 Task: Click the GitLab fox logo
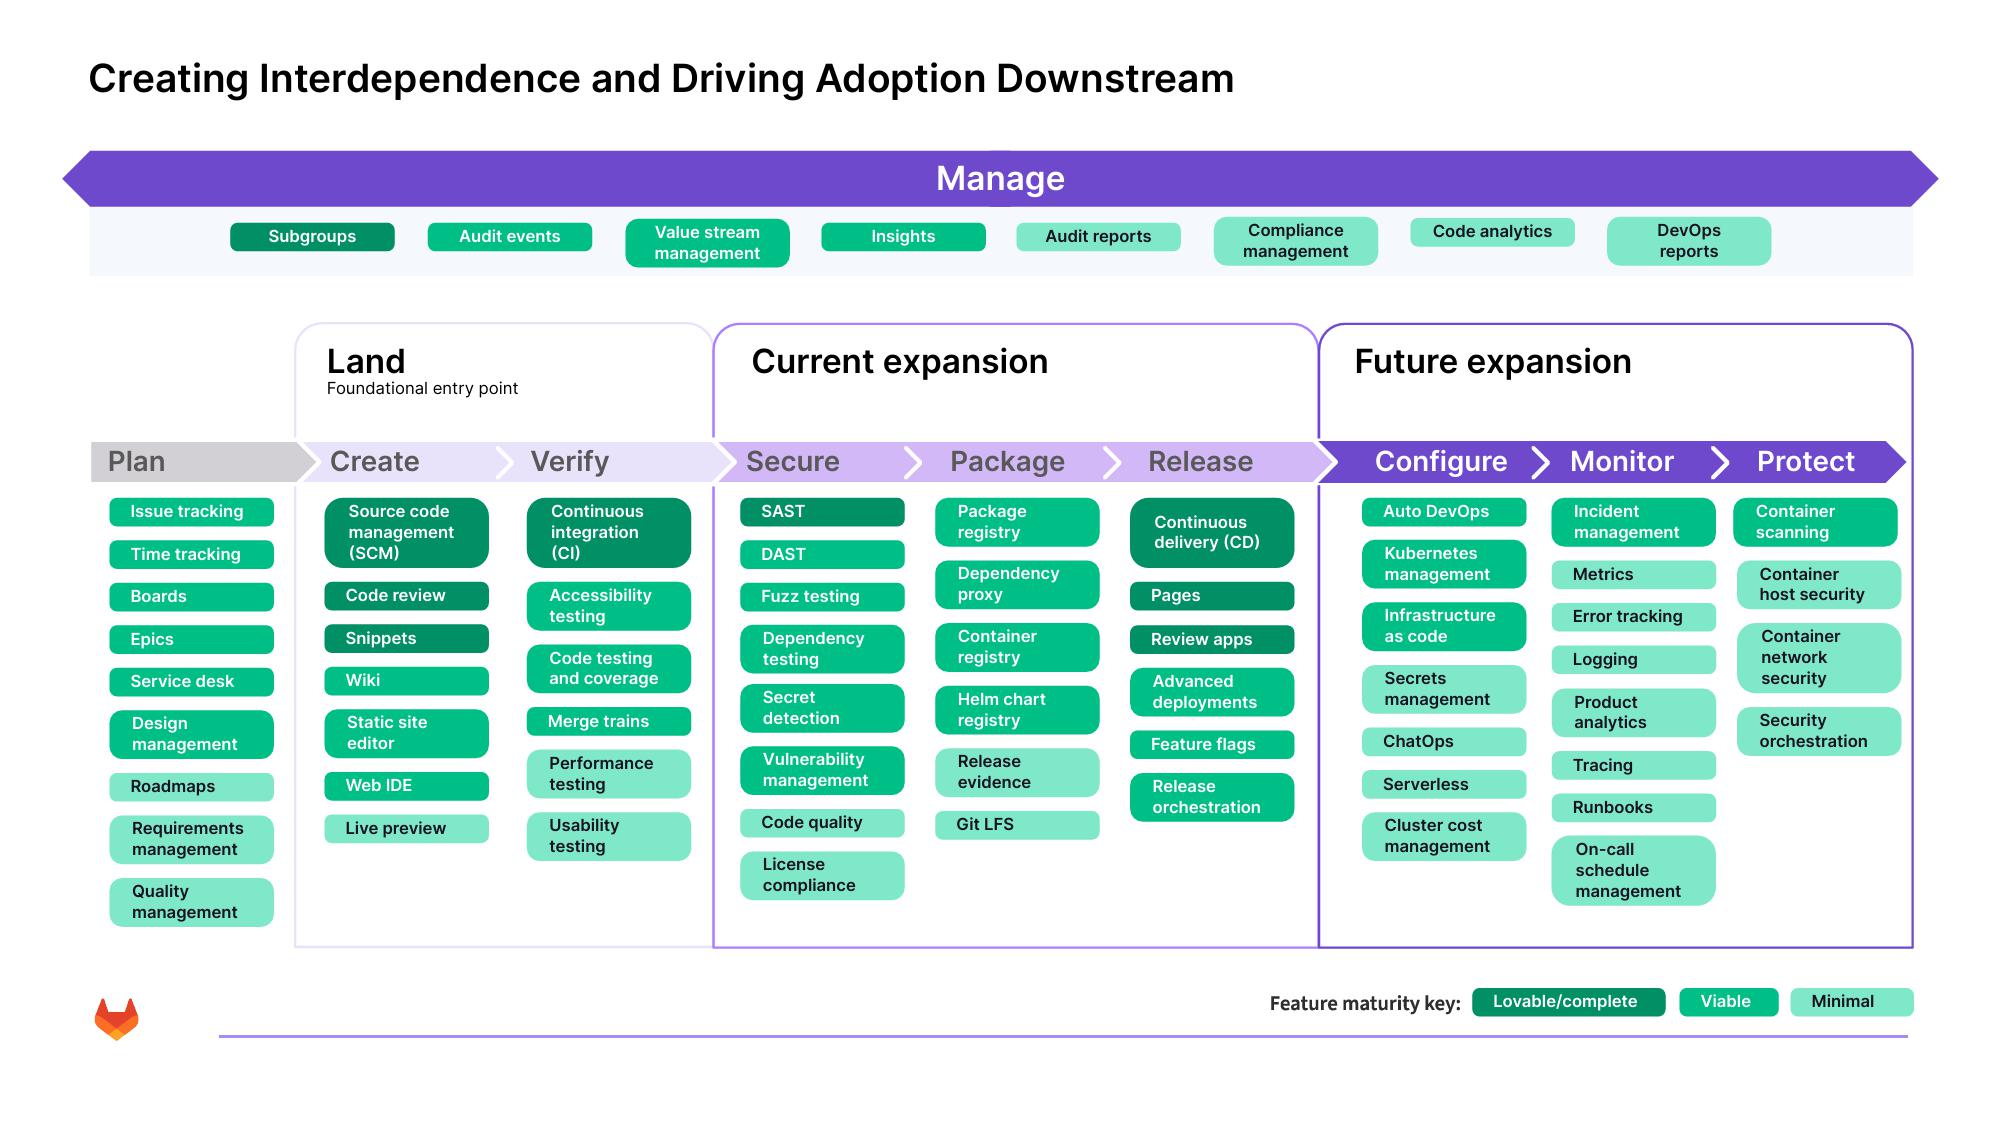[116, 1018]
